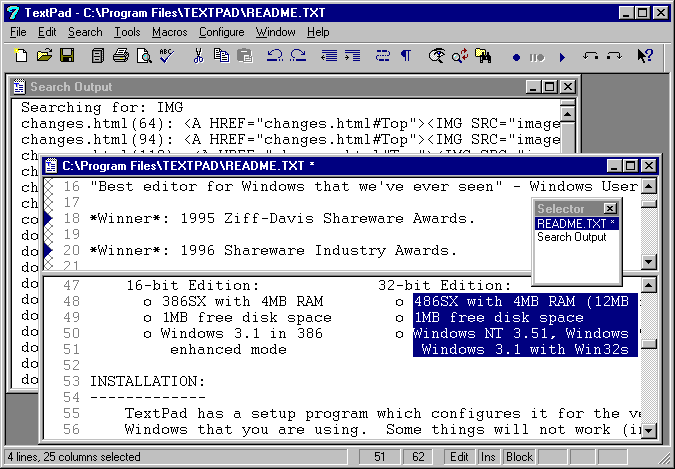Click the '32-bit Edition:' text

(x=444, y=286)
